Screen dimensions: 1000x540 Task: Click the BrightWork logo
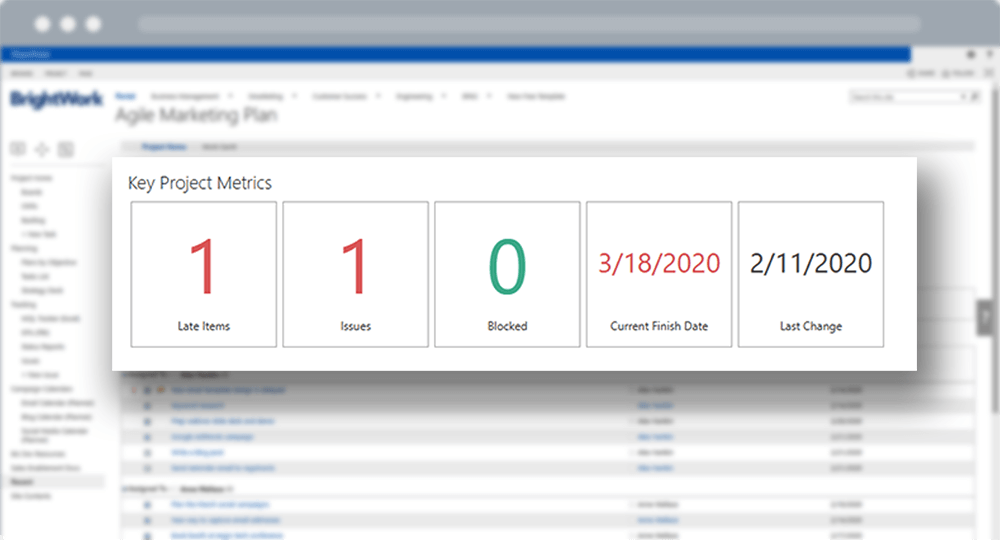(53, 100)
